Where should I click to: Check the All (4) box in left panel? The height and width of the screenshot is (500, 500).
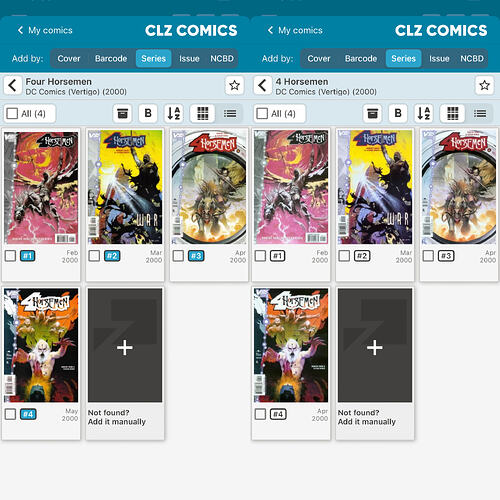[x=12, y=114]
